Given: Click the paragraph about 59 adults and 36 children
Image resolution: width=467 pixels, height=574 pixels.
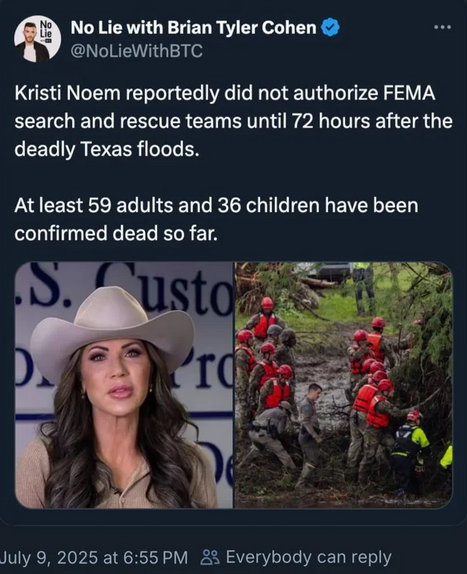Looking at the screenshot, I should pos(216,219).
